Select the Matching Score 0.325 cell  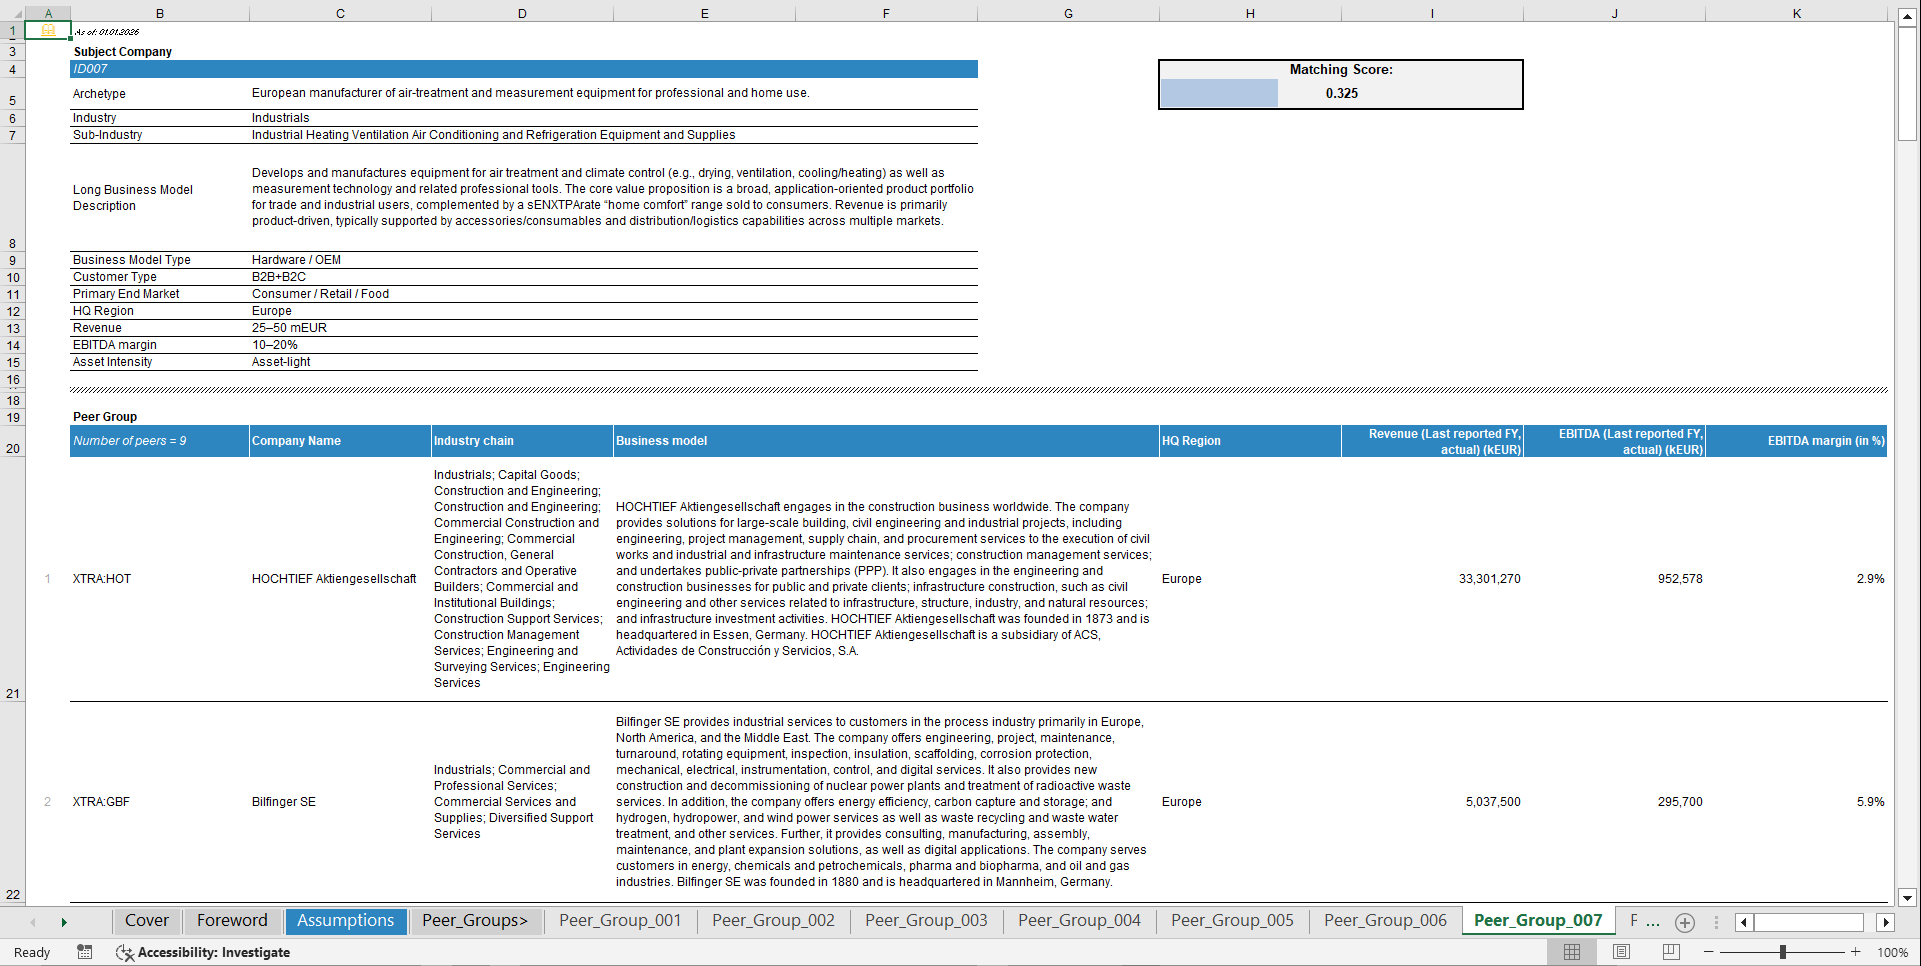(x=1342, y=93)
